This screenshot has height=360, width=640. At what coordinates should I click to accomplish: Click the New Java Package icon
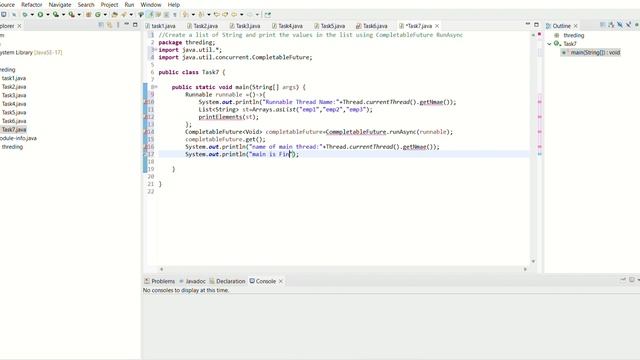[88, 14]
